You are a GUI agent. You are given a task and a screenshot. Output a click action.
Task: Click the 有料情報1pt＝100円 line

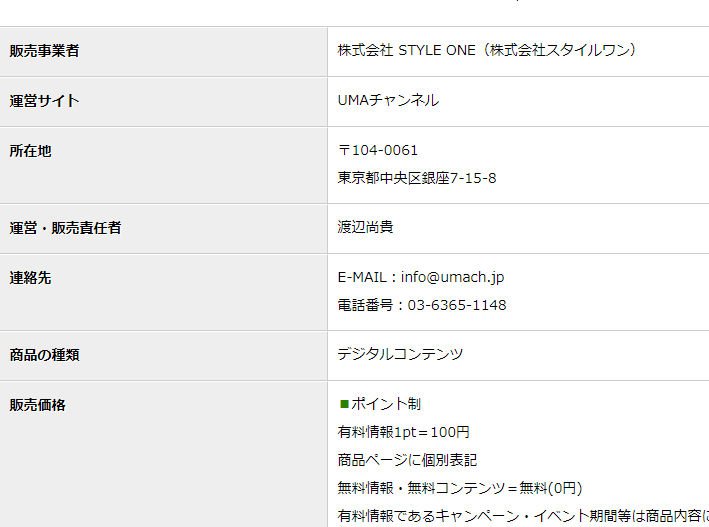pyautogui.click(x=403, y=432)
